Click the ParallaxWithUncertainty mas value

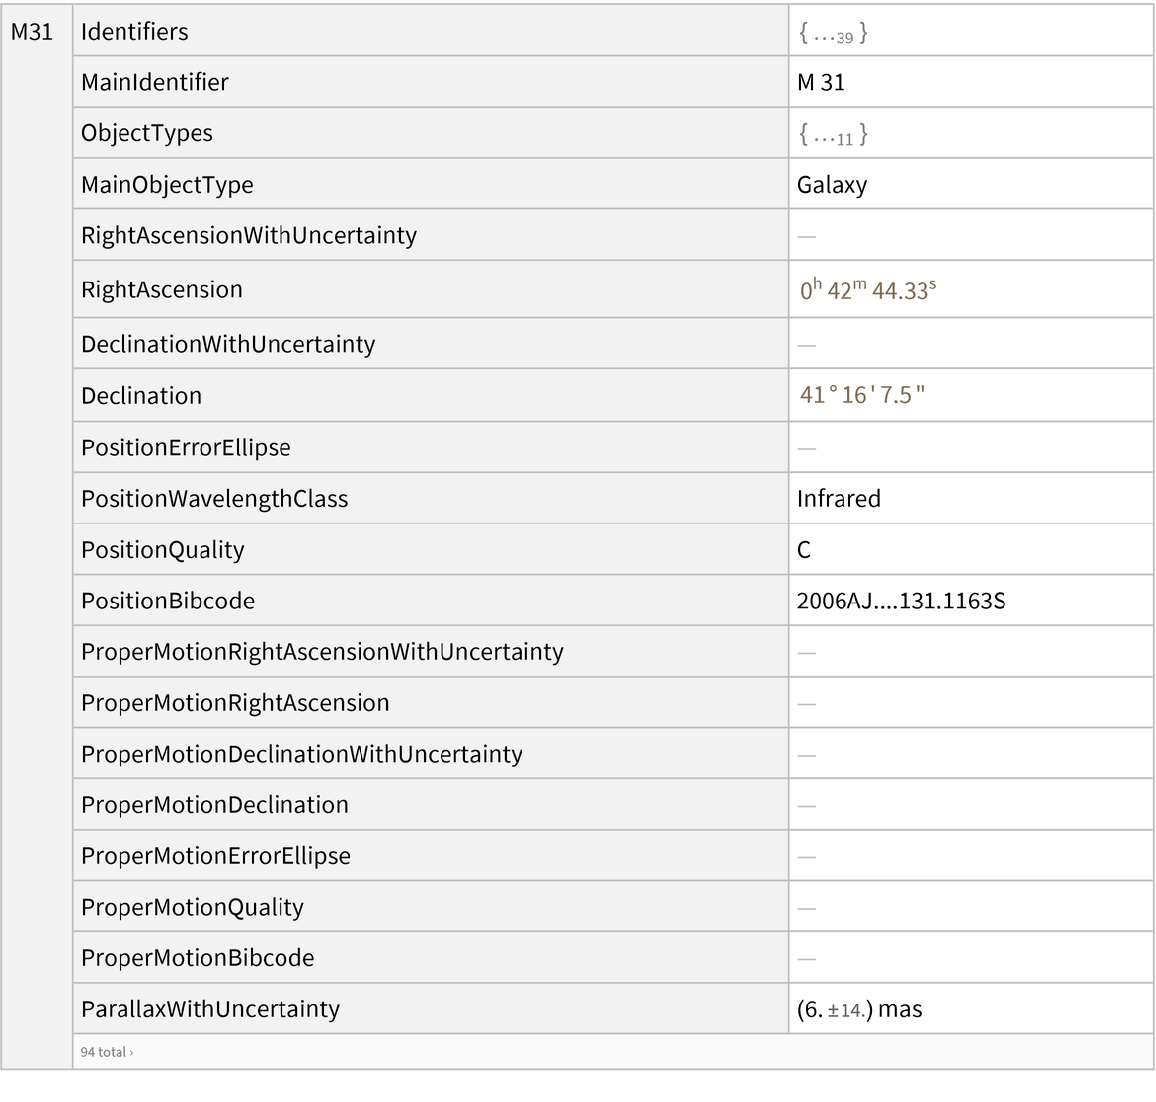(x=859, y=1009)
